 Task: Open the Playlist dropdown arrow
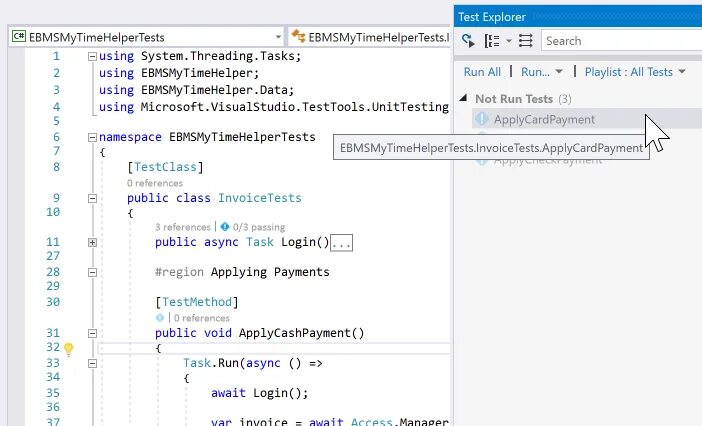(x=682, y=72)
